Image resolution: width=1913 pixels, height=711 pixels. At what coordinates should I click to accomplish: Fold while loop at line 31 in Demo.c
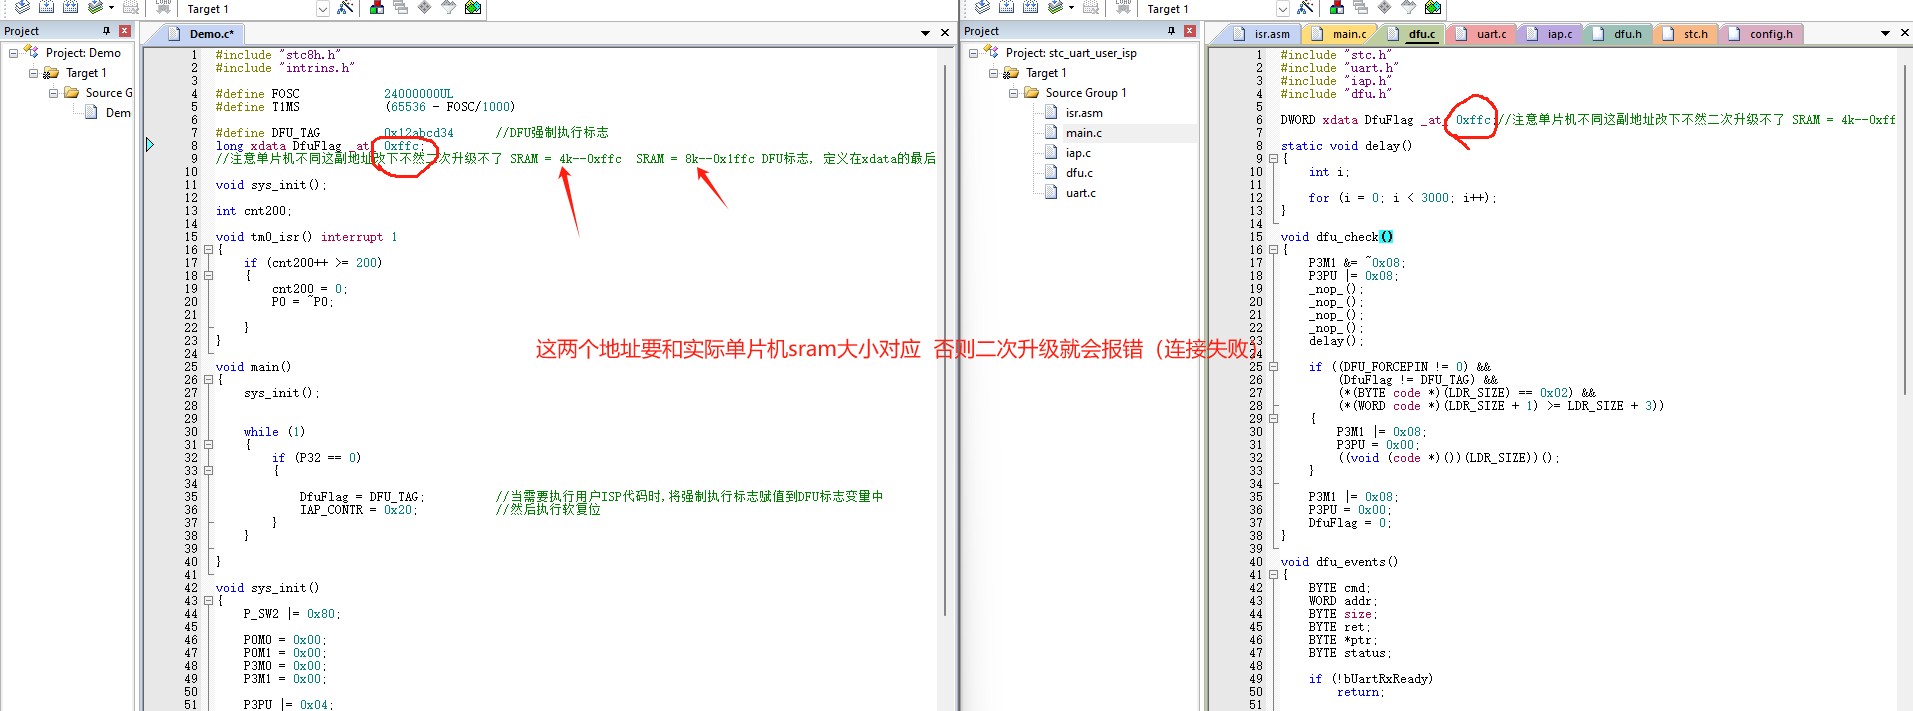tap(208, 445)
